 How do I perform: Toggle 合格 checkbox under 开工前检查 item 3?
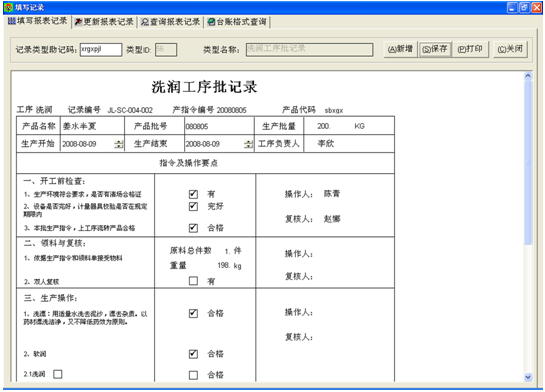click(193, 228)
